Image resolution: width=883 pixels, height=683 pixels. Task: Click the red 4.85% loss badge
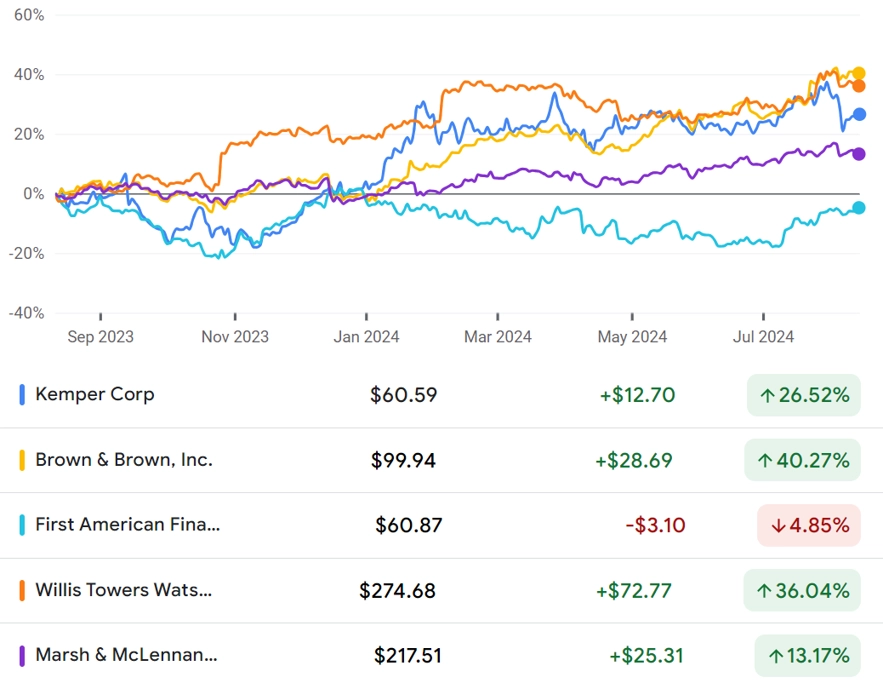[809, 525]
